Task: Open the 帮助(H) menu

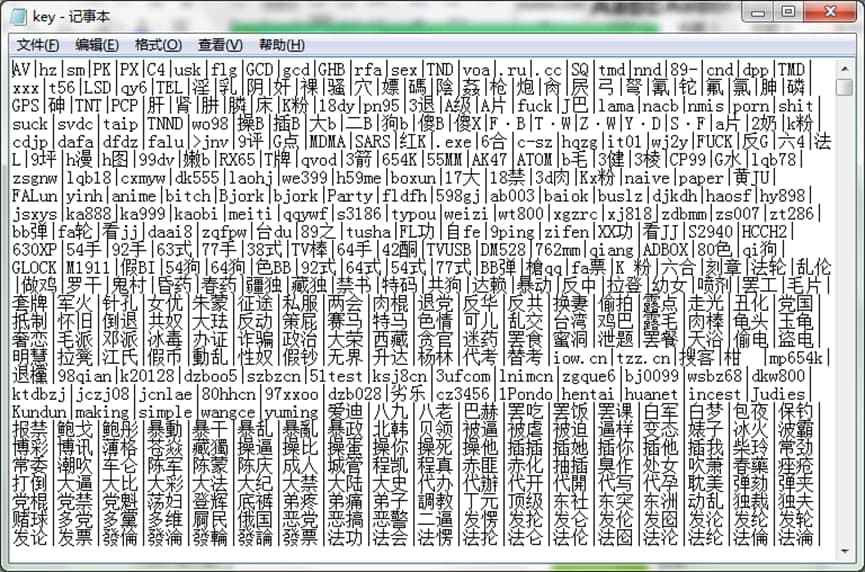Action: coord(281,45)
